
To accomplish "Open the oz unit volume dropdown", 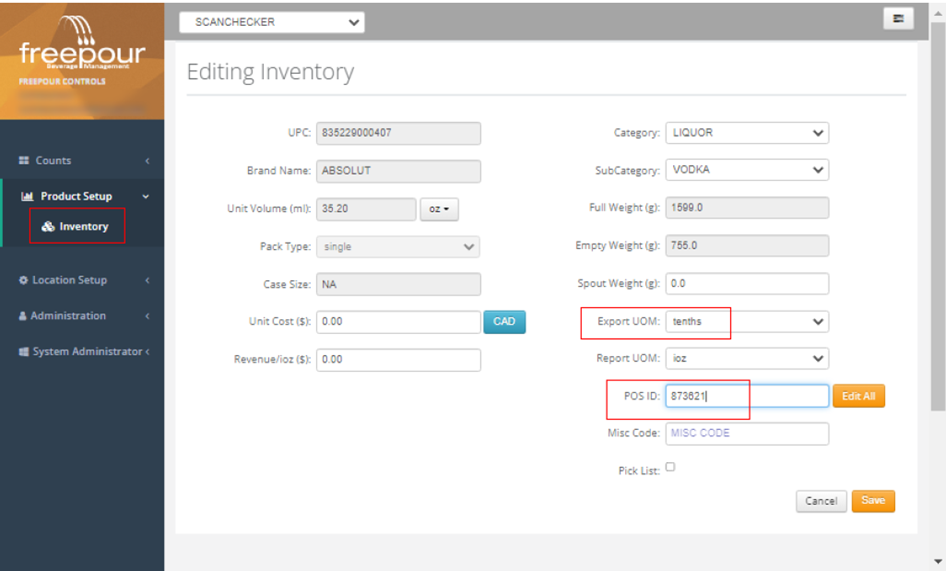I will click(439, 209).
